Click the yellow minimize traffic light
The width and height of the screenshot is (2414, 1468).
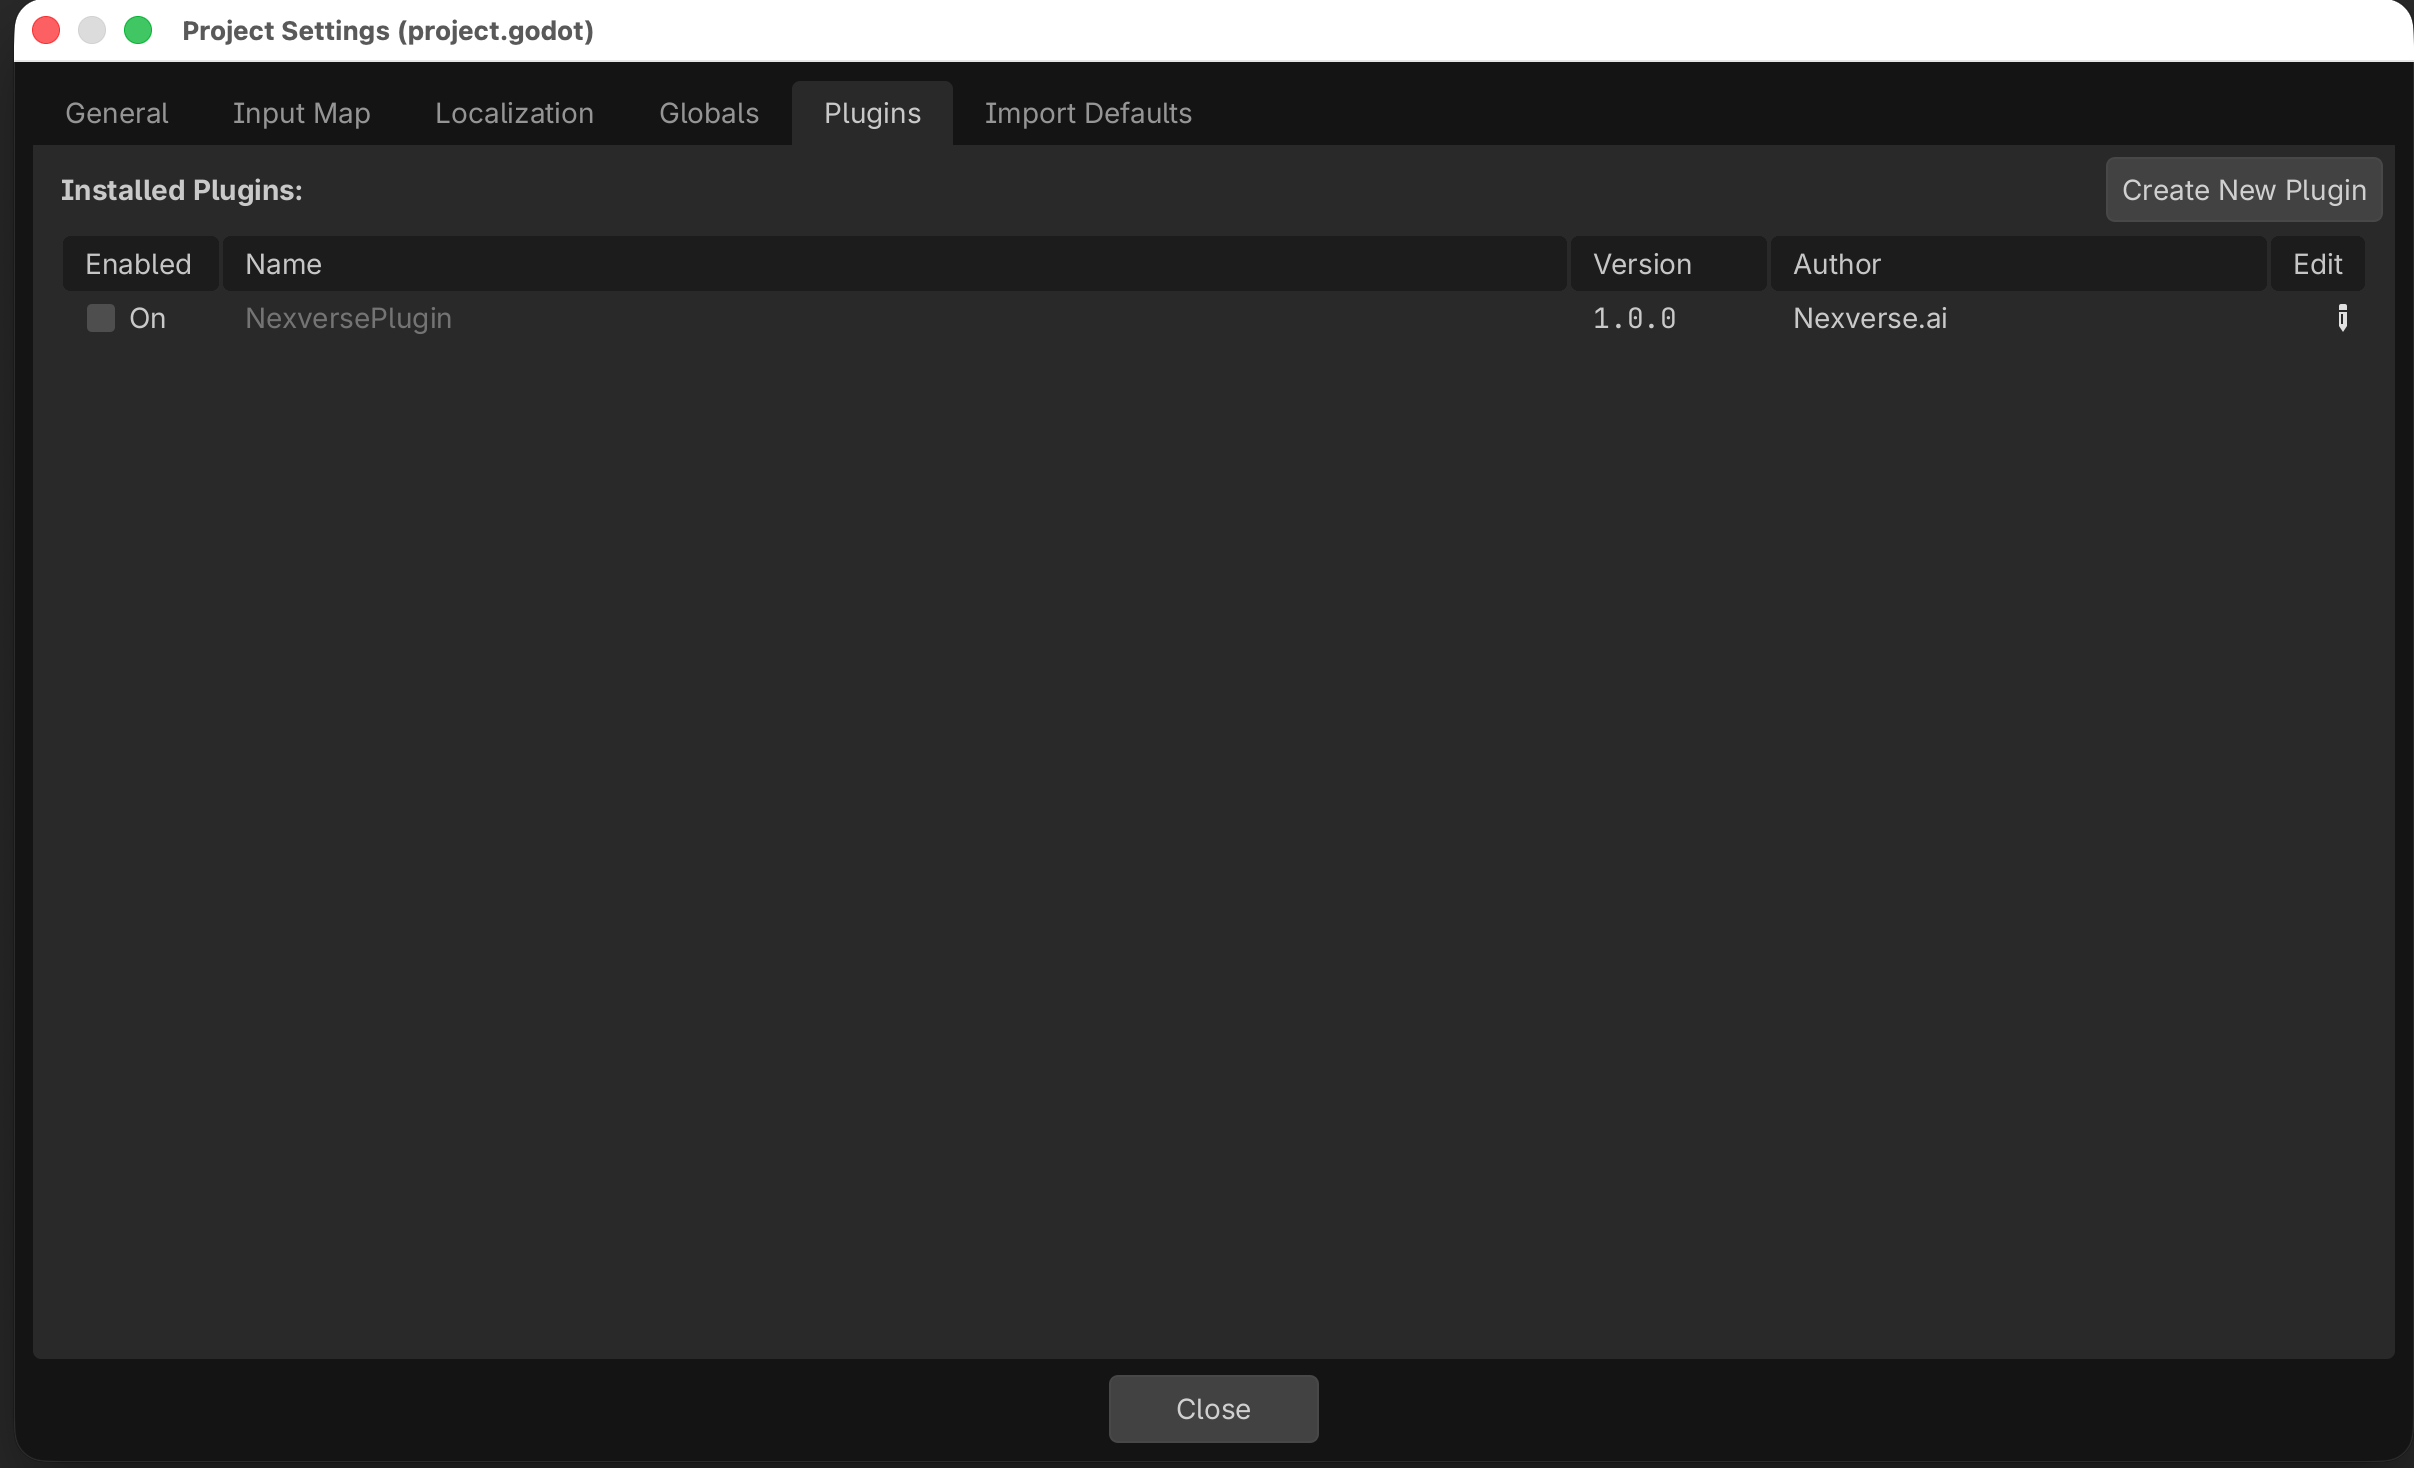pos(91,30)
